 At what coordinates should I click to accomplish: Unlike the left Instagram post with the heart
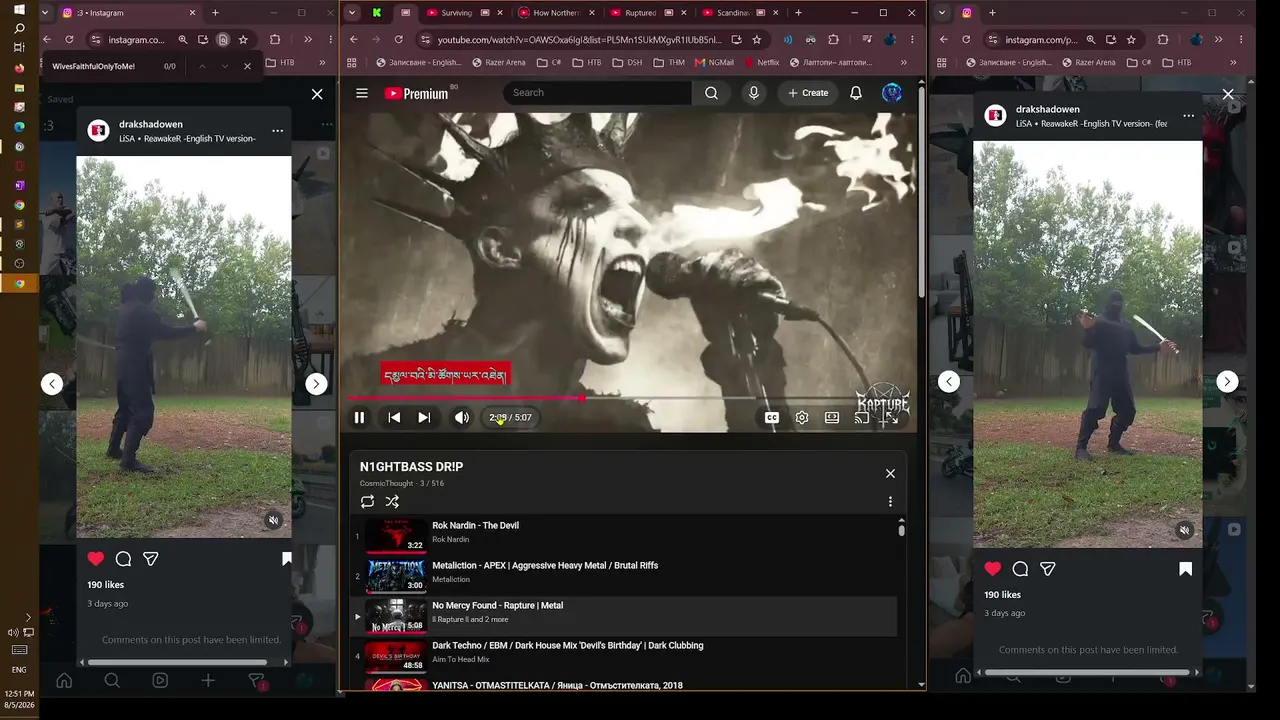coord(95,559)
